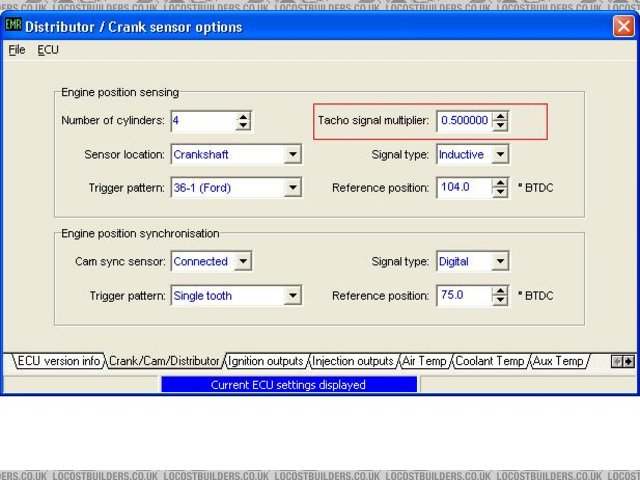Switch to the Ignition outputs tab

click(x=265, y=361)
